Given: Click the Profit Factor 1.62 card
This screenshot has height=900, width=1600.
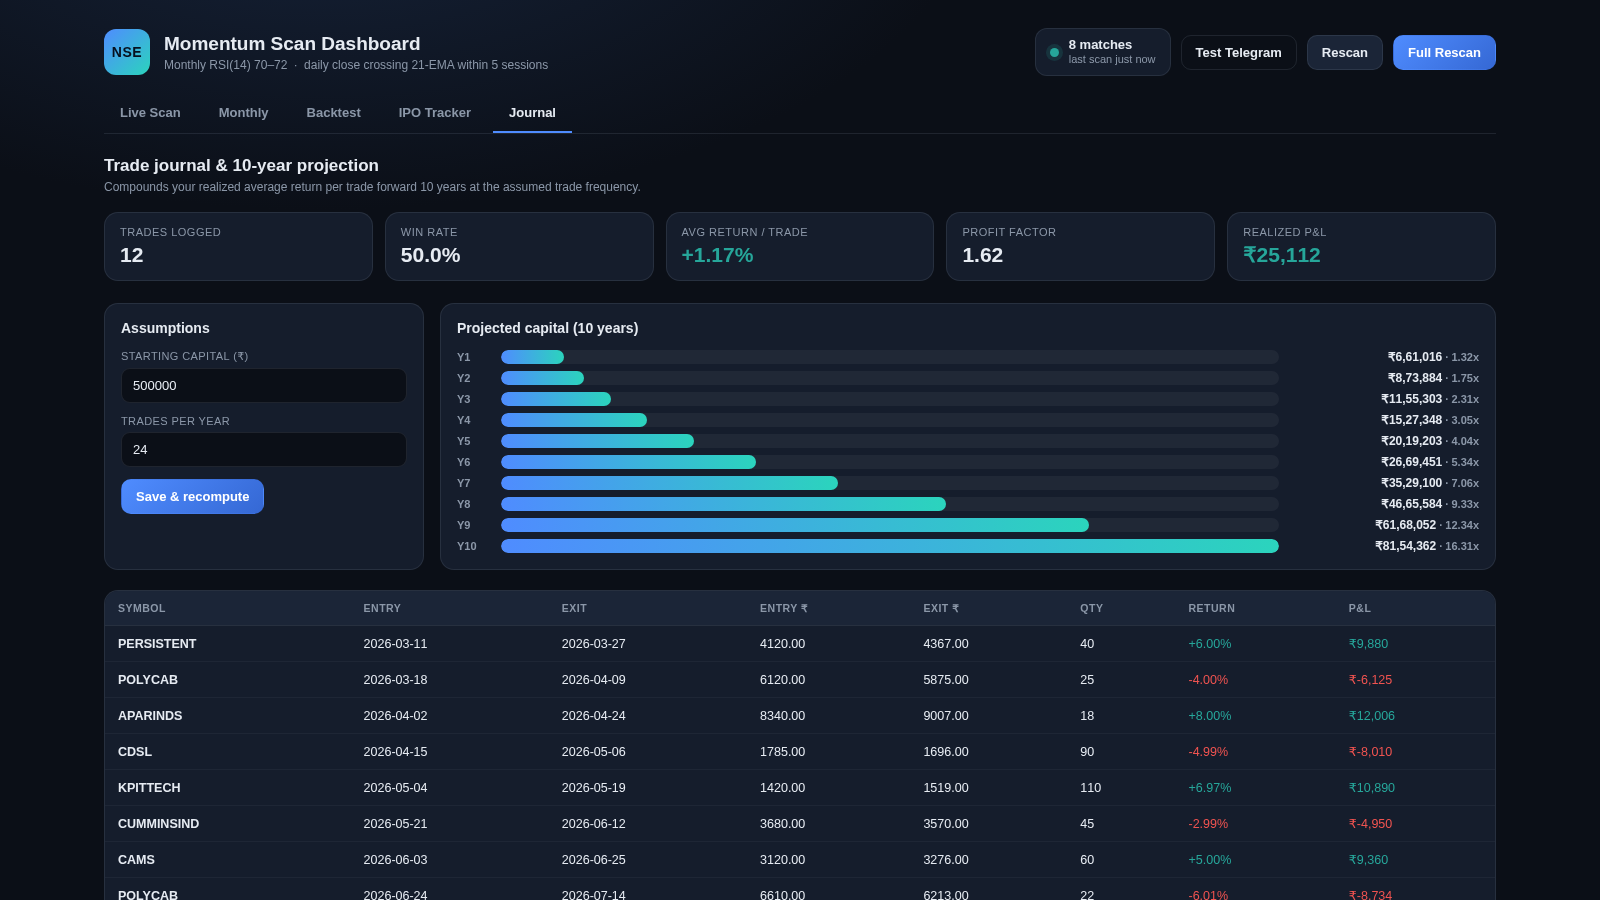Looking at the screenshot, I should (1080, 246).
